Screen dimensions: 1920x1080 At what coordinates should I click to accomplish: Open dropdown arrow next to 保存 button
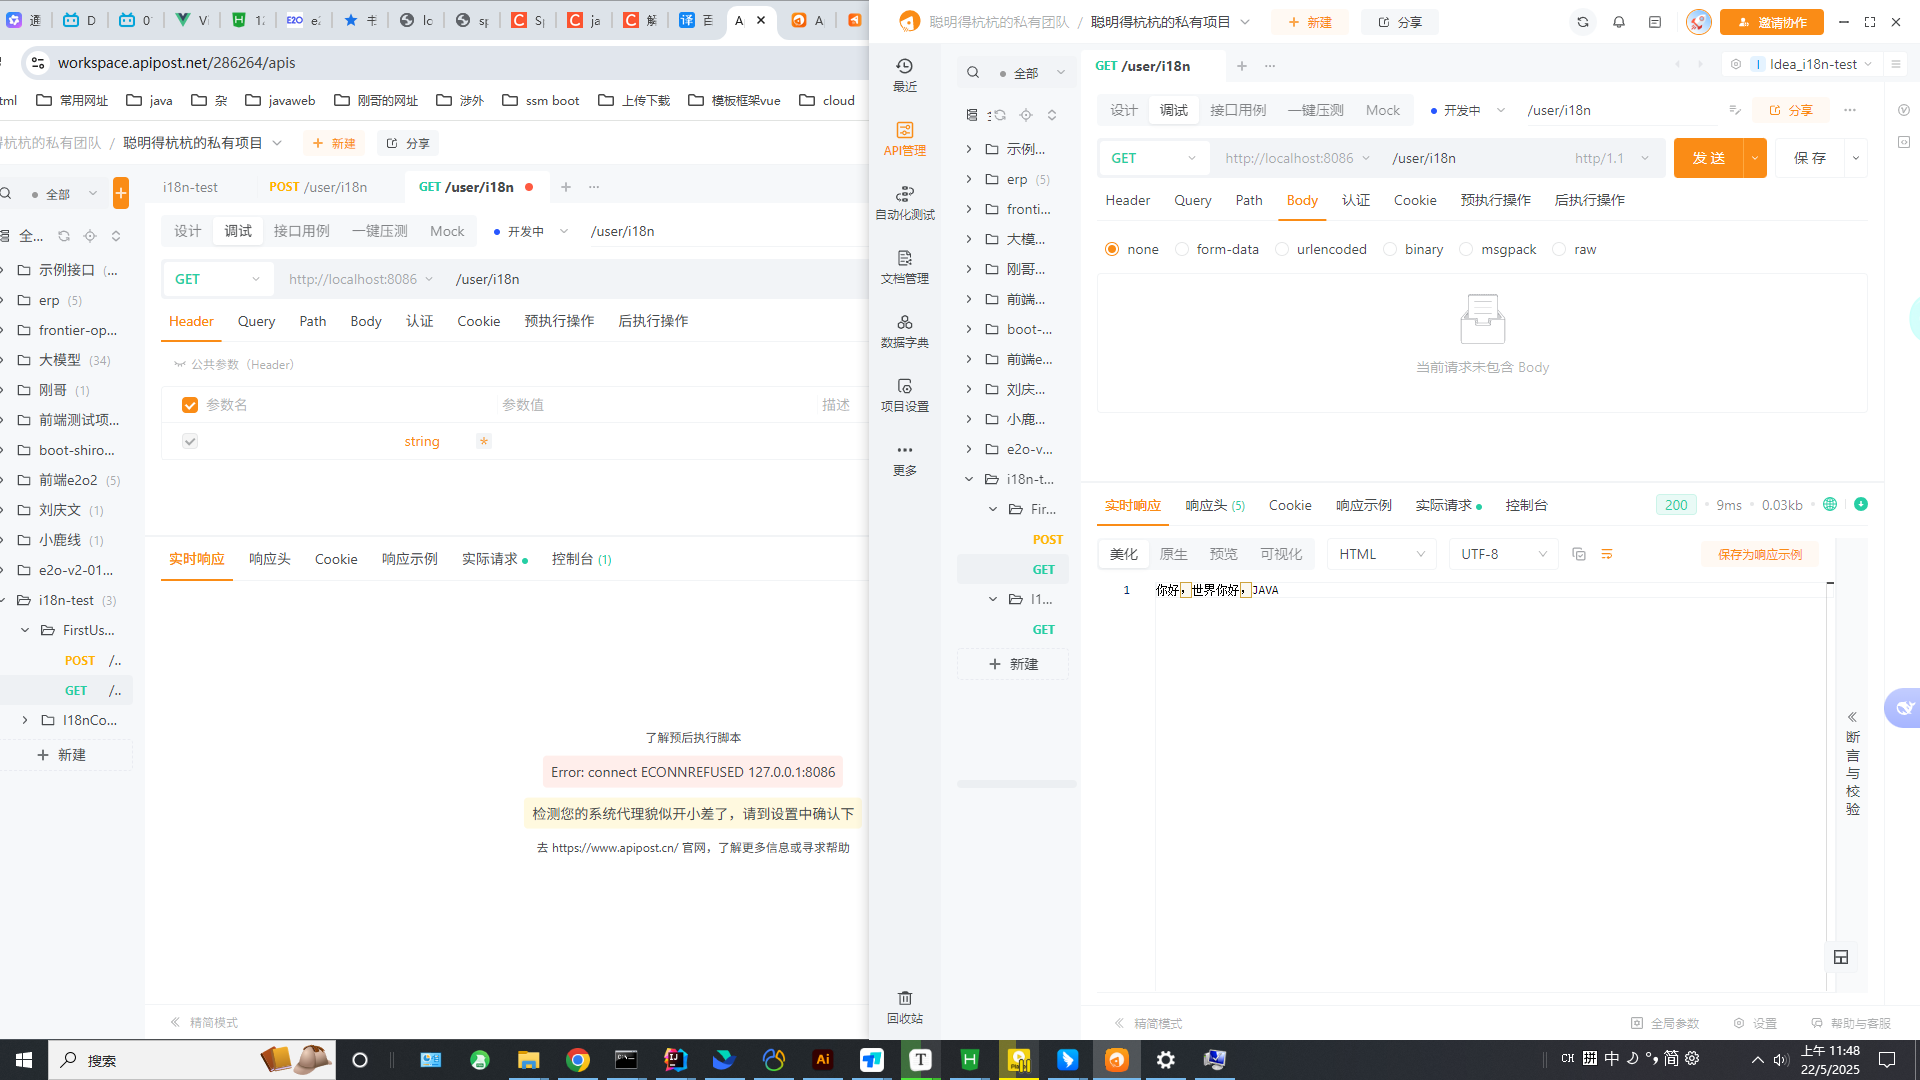click(x=1856, y=158)
